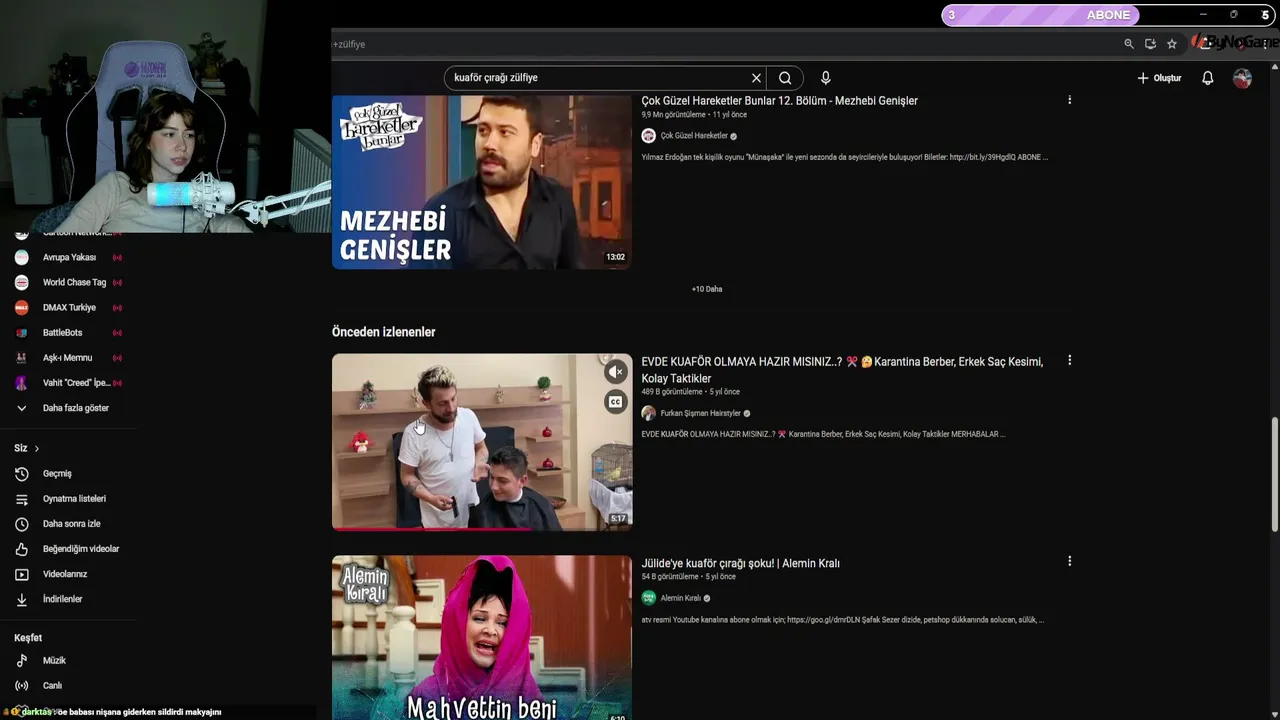Play the EVDE KUAFÖR video thumbnail
This screenshot has width=1280, height=720.
pos(482,441)
